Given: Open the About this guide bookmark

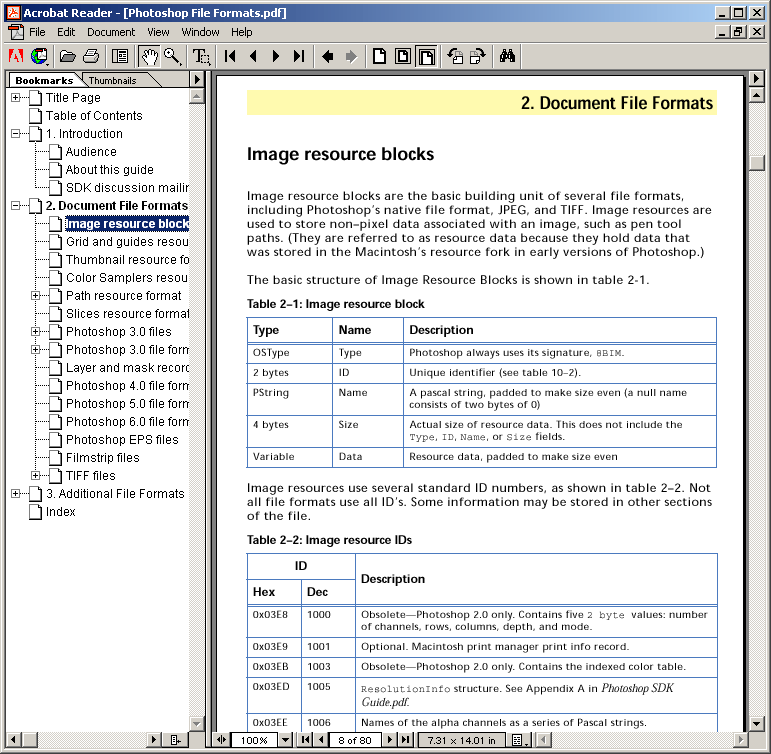Looking at the screenshot, I should tap(110, 170).
